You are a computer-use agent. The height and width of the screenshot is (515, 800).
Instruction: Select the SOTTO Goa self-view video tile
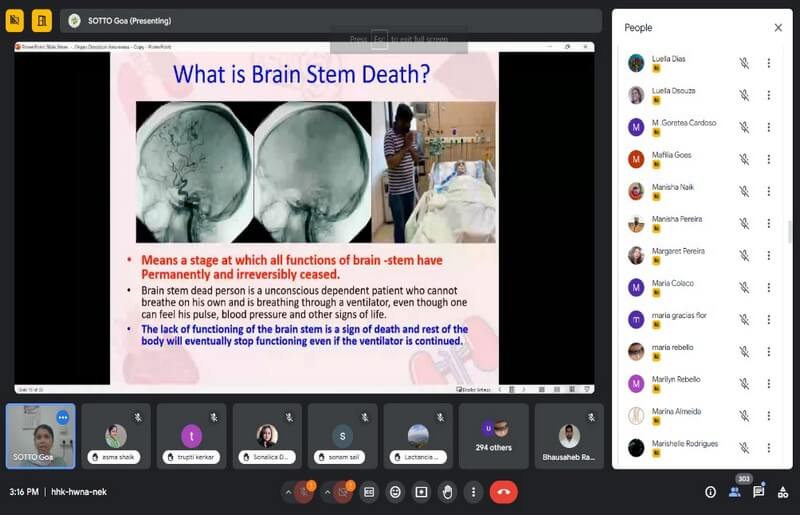point(40,435)
